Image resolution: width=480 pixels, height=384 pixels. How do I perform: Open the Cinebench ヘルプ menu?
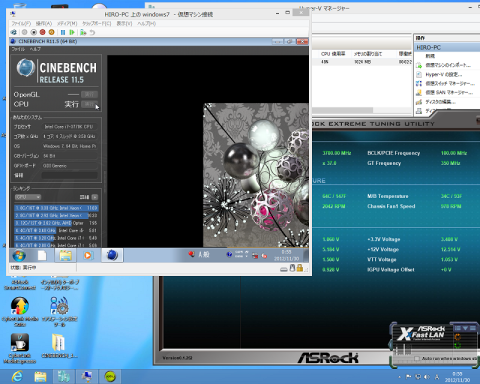click(35, 49)
